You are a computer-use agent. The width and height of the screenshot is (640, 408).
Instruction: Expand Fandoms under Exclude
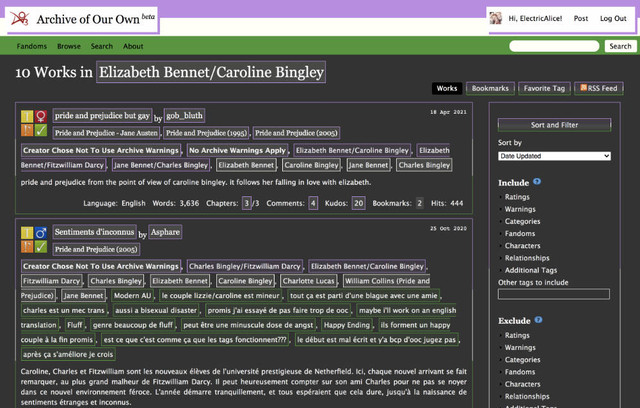520,372
